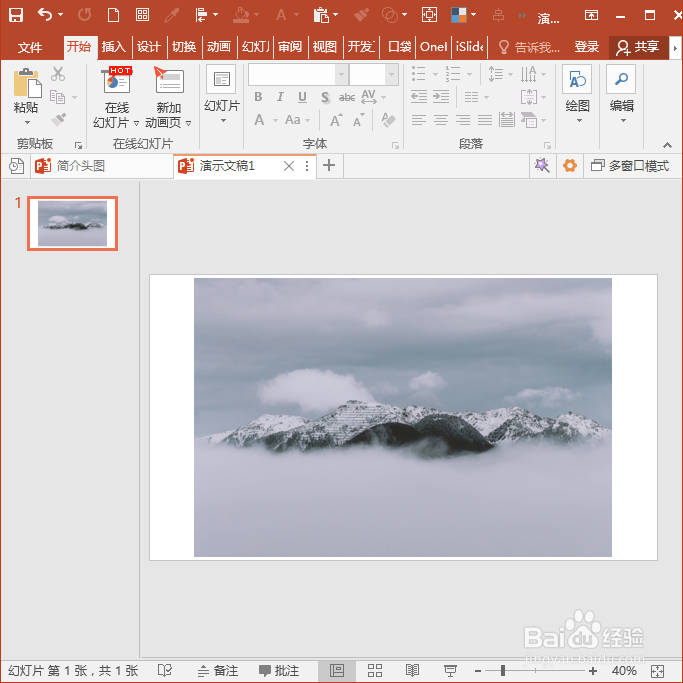This screenshot has height=683, width=683.
Task: Click the Format Painter brush icon
Action: (x=57, y=119)
